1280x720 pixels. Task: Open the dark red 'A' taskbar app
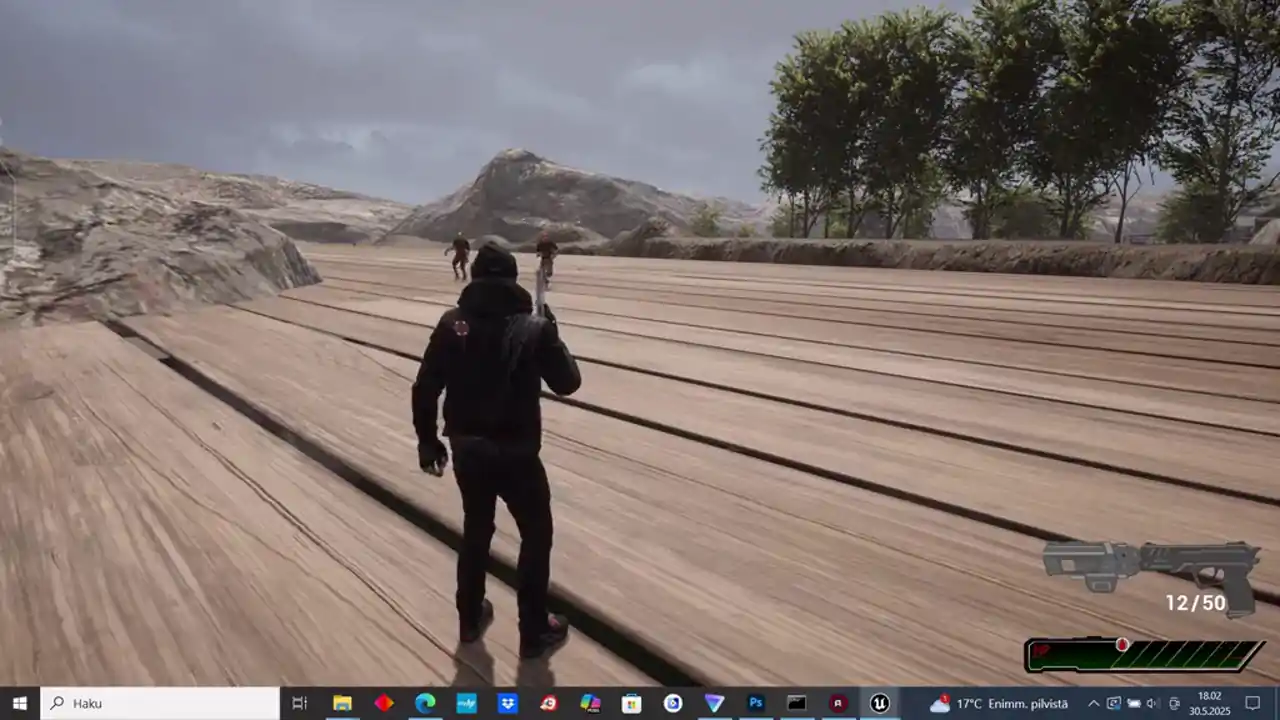(x=838, y=703)
